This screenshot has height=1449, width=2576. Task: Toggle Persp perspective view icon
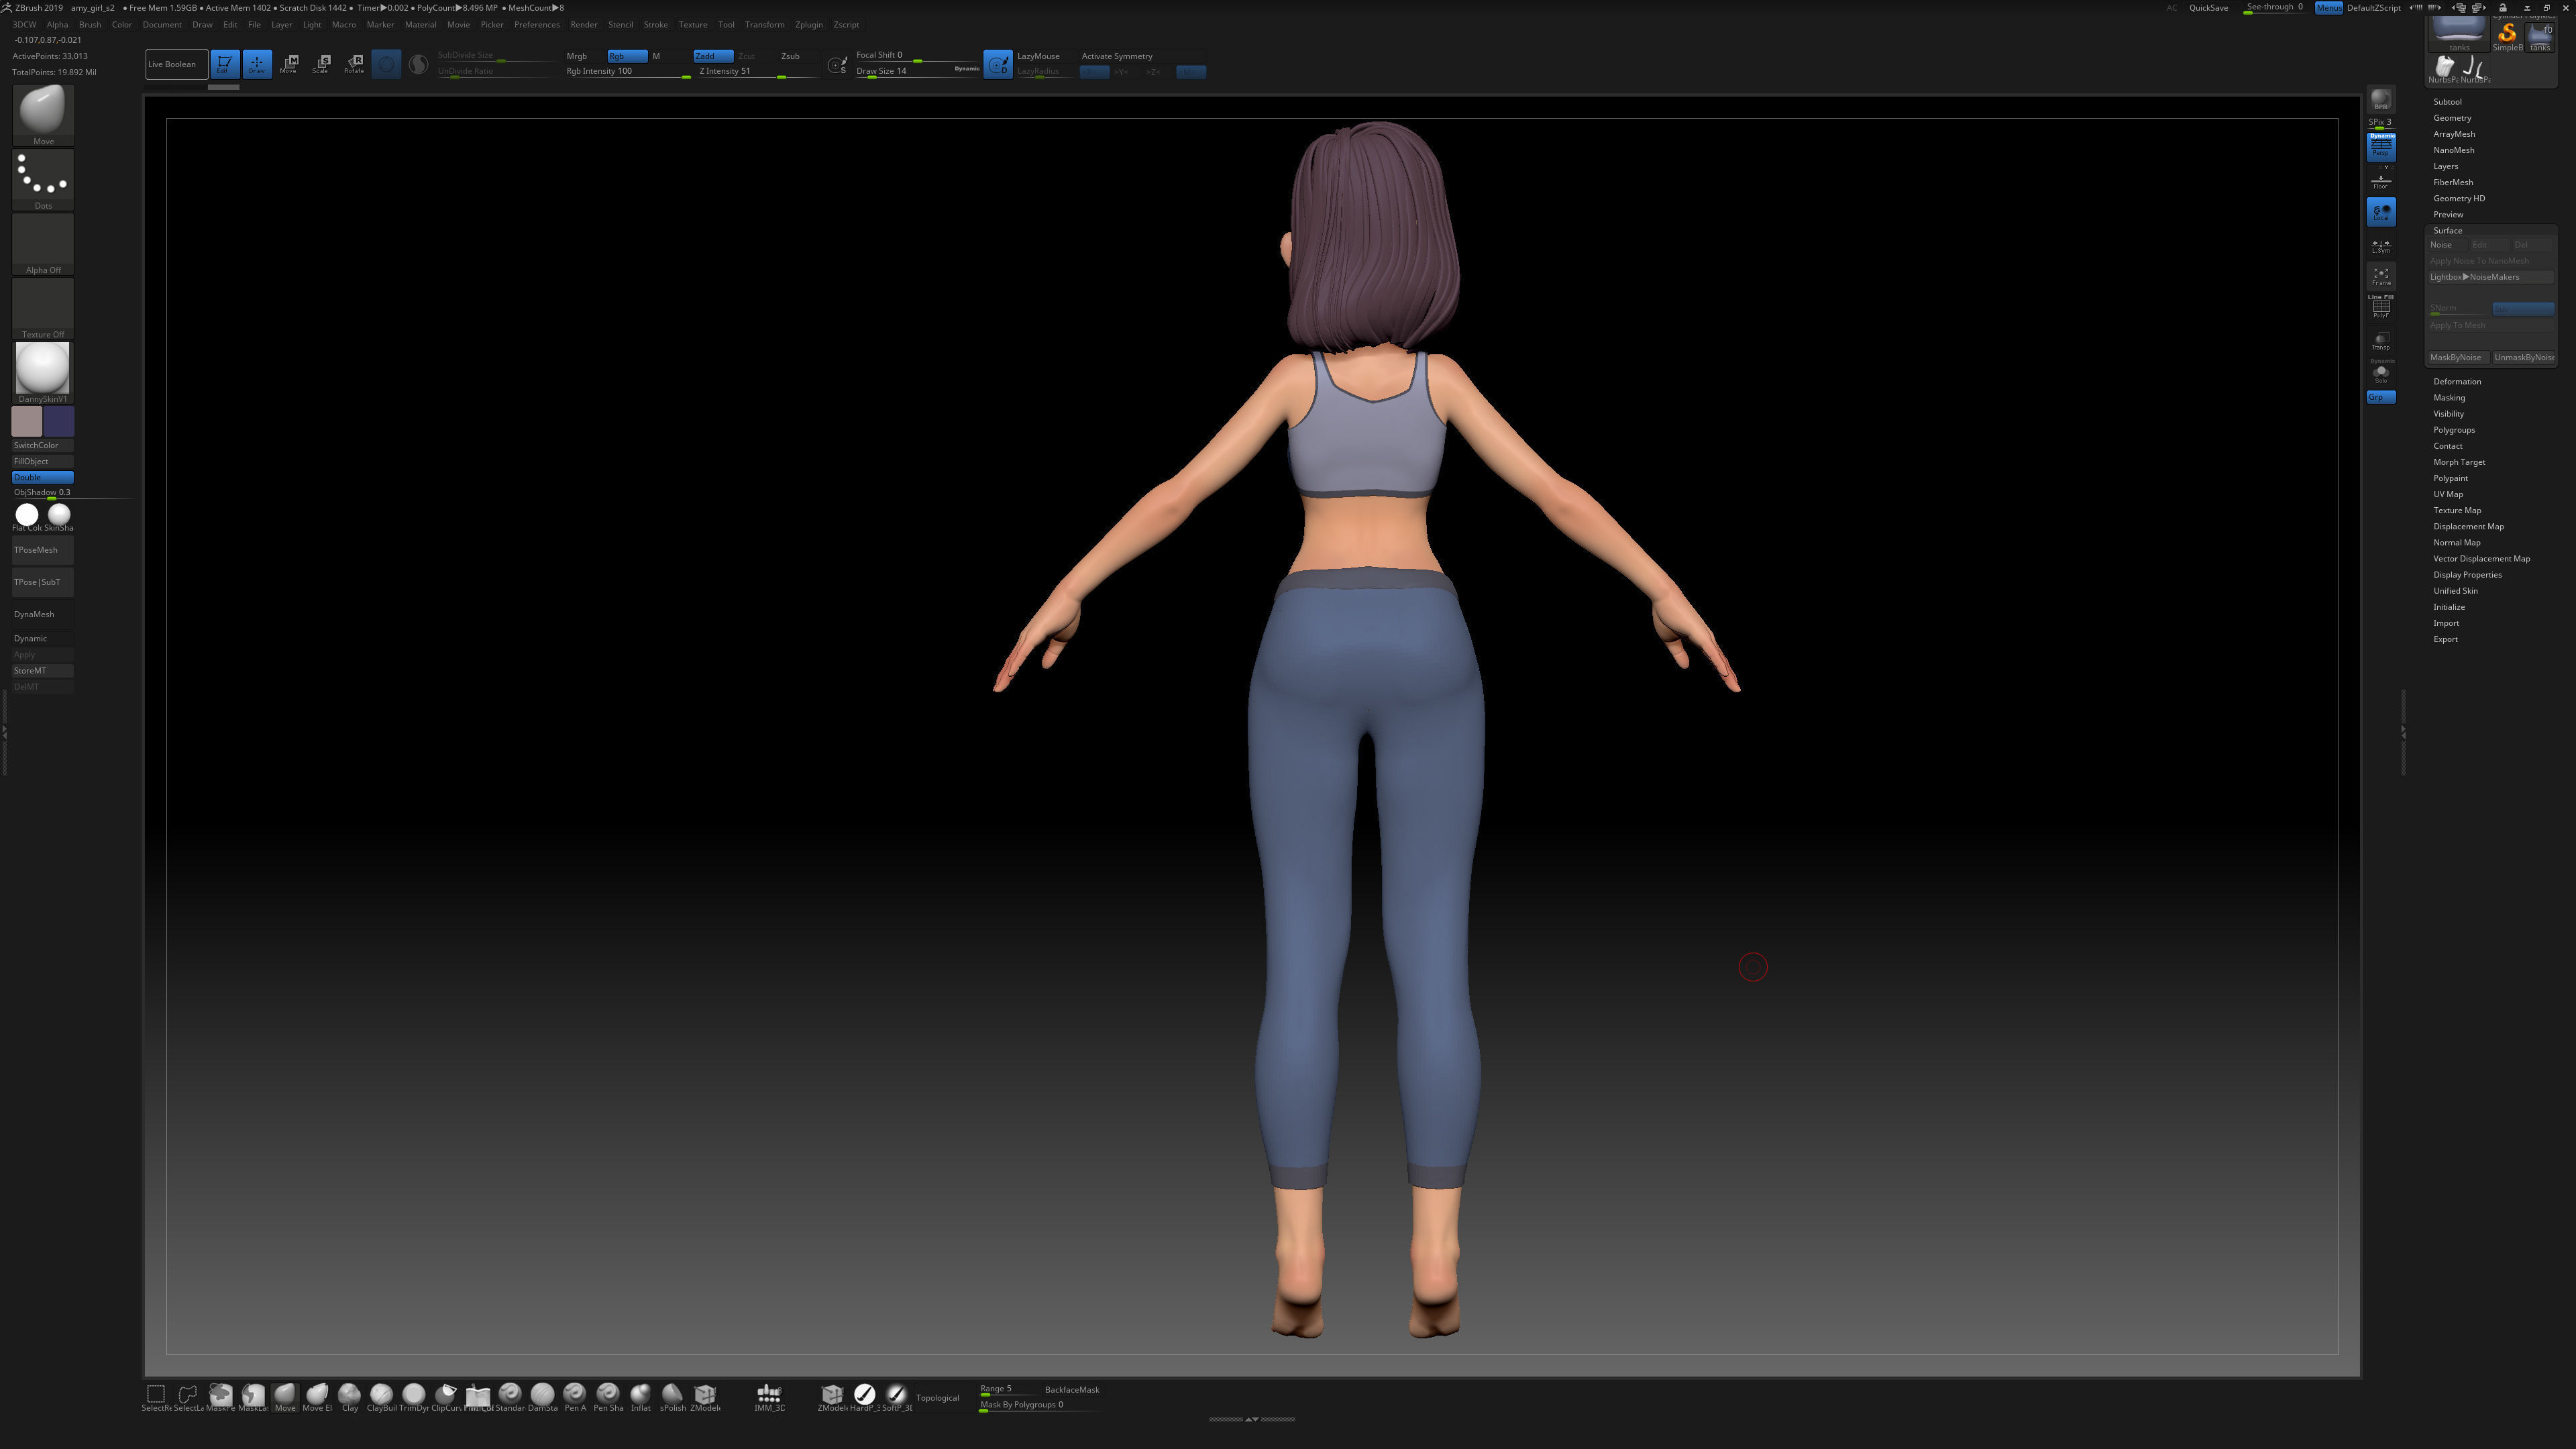click(x=2380, y=147)
